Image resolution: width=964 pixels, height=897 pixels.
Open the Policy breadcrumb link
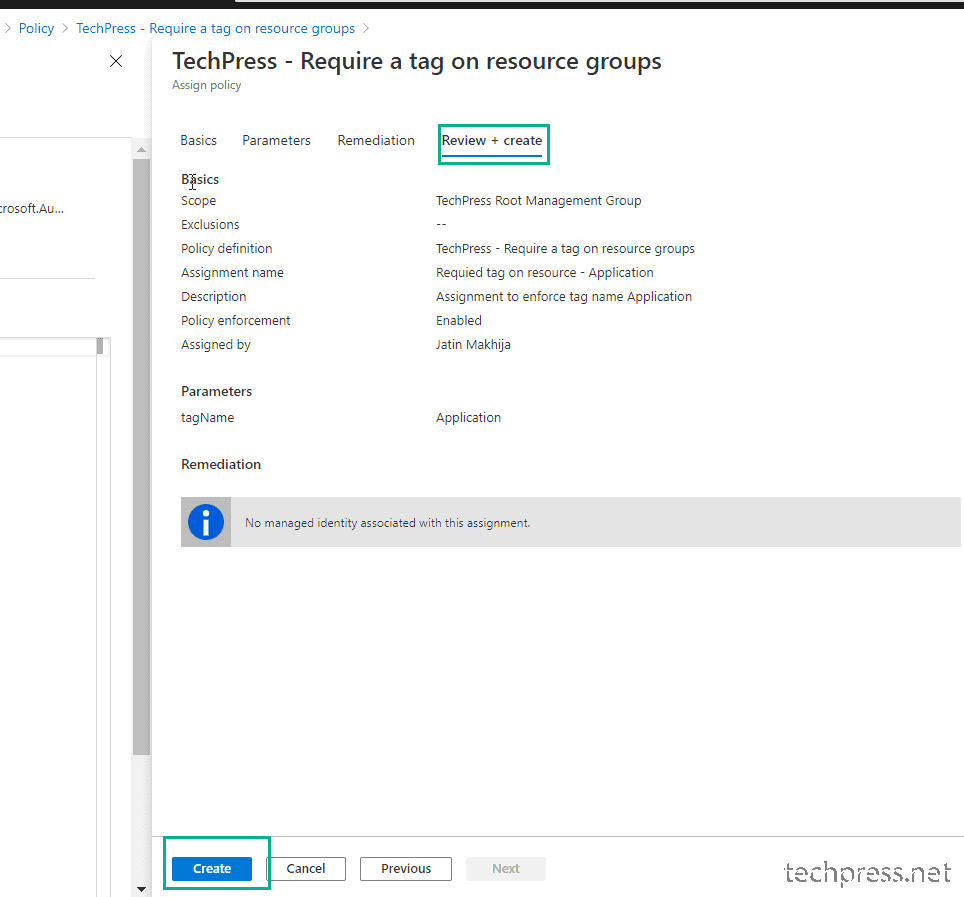click(36, 28)
